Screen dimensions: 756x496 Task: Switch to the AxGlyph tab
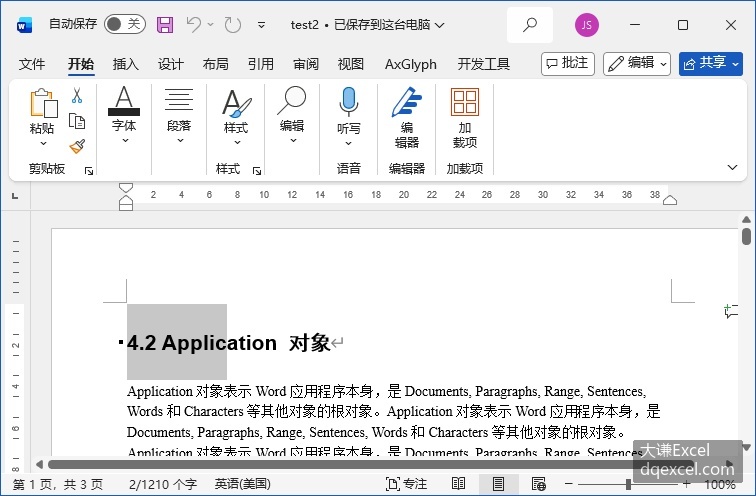coord(411,64)
